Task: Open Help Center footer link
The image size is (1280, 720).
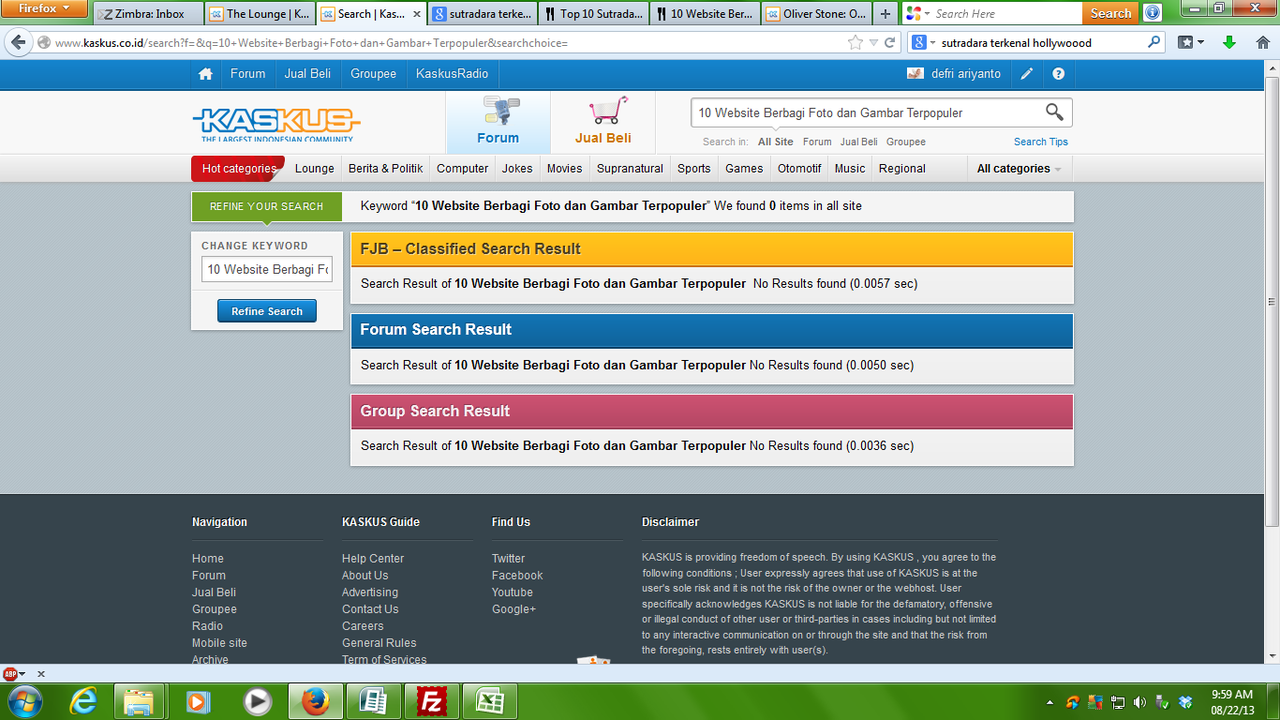Action: pos(373,558)
